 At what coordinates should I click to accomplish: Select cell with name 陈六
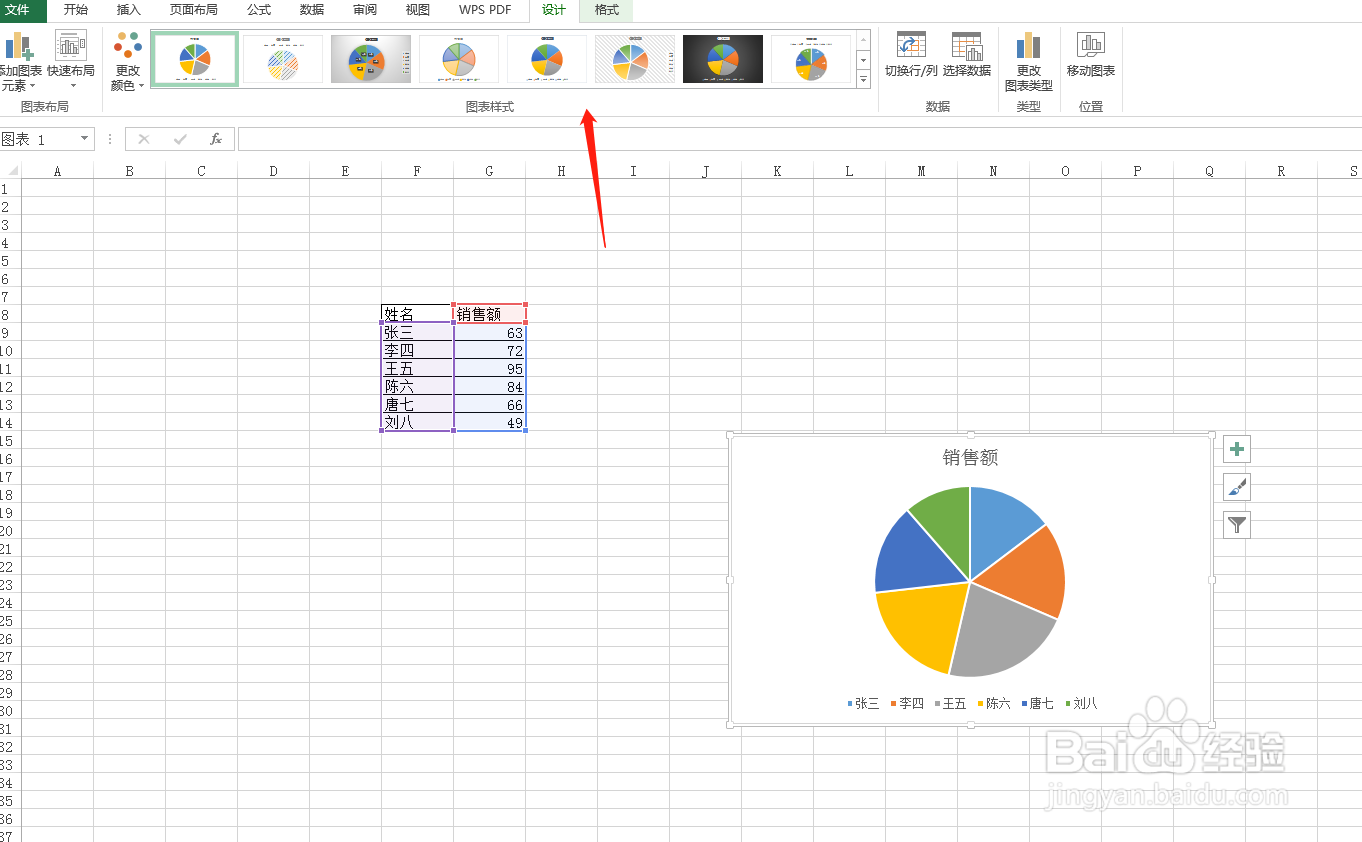417,386
